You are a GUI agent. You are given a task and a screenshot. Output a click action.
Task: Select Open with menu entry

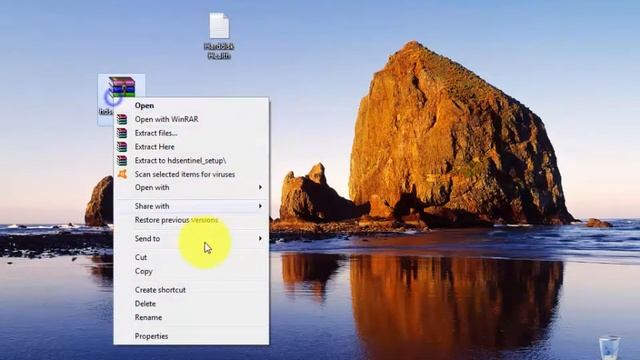point(191,187)
